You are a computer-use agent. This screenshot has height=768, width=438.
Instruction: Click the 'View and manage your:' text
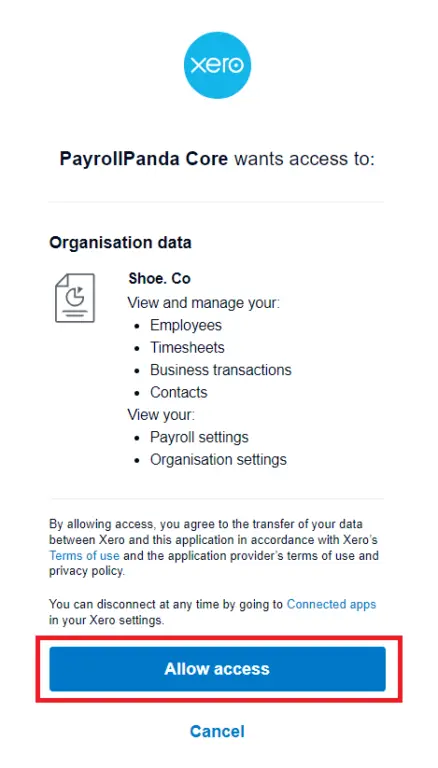pyautogui.click(x=203, y=303)
